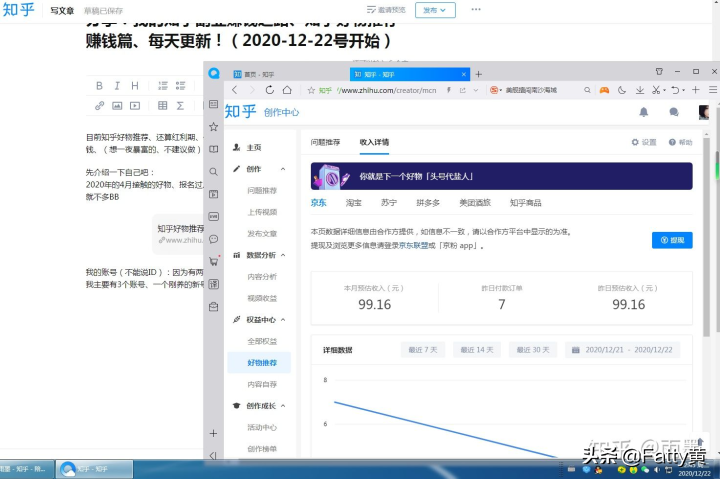Toggle bold formatting in Zhihu editor
Screen dimensions: 720x479
click(99, 85)
